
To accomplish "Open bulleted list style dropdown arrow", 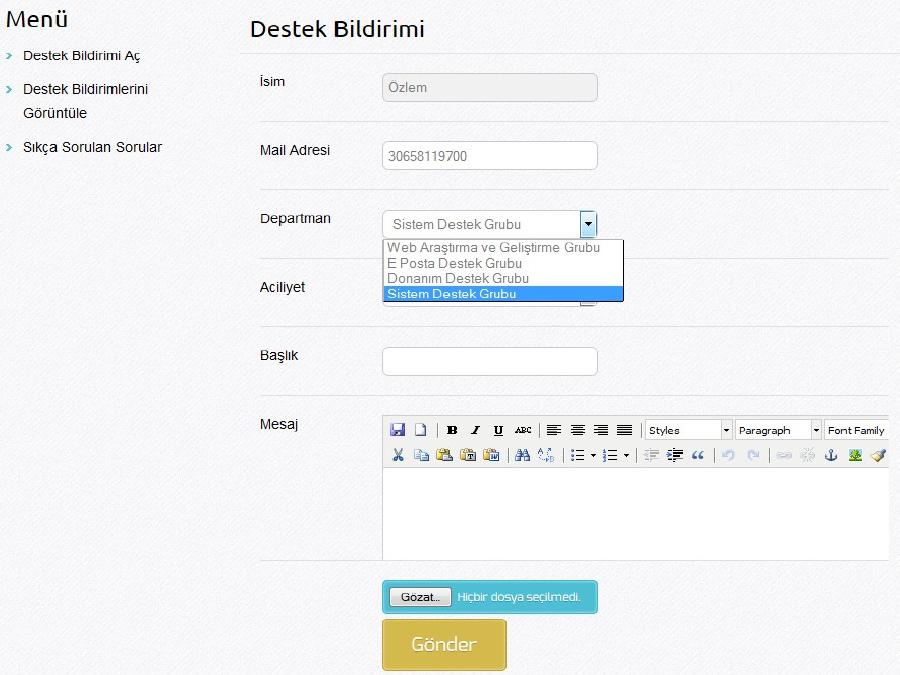I will pyautogui.click(x=593, y=456).
